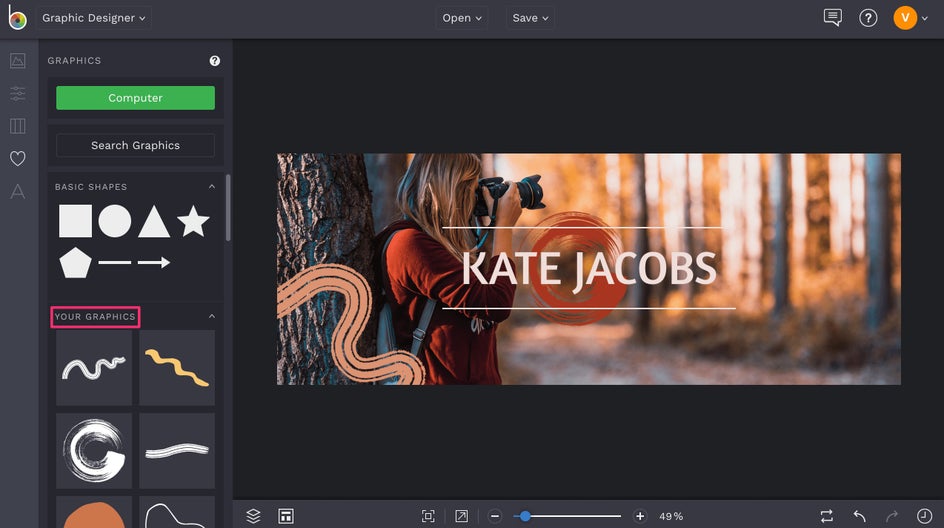Click the zoom in plus button
This screenshot has width=944, height=528.
[640, 516]
